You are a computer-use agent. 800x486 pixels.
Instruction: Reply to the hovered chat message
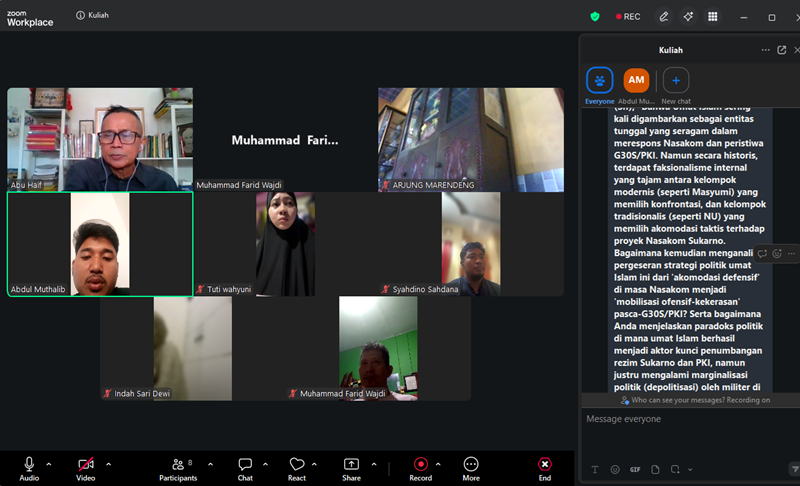coord(762,253)
